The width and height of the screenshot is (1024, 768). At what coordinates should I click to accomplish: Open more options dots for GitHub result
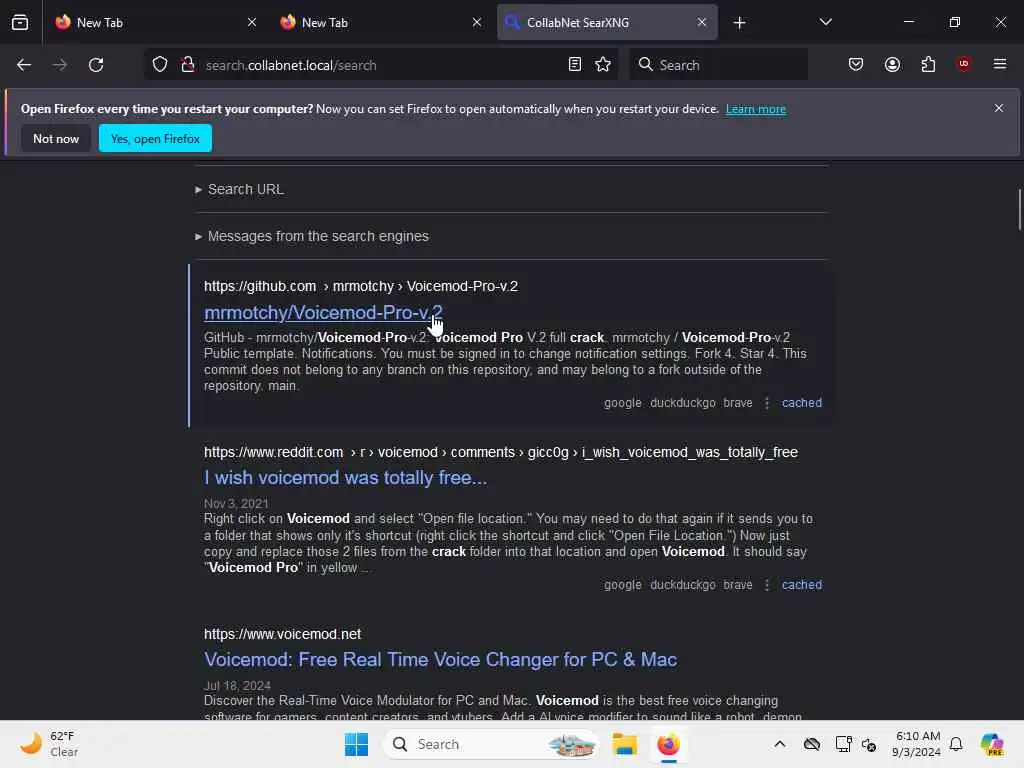(x=767, y=403)
